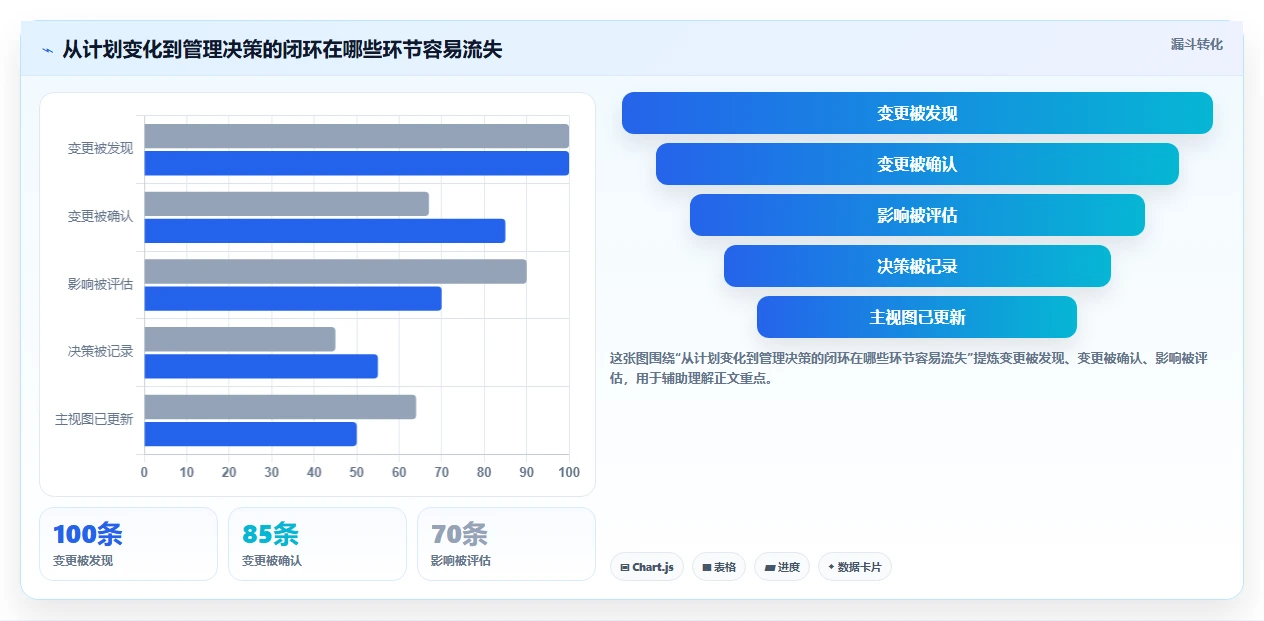Click the gray bar for 影响被评估
This screenshot has width=1264, height=621.
click(x=335, y=271)
